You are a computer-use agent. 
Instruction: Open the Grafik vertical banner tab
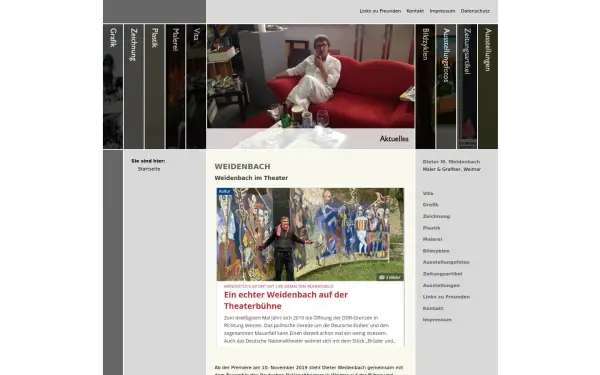tap(113, 86)
